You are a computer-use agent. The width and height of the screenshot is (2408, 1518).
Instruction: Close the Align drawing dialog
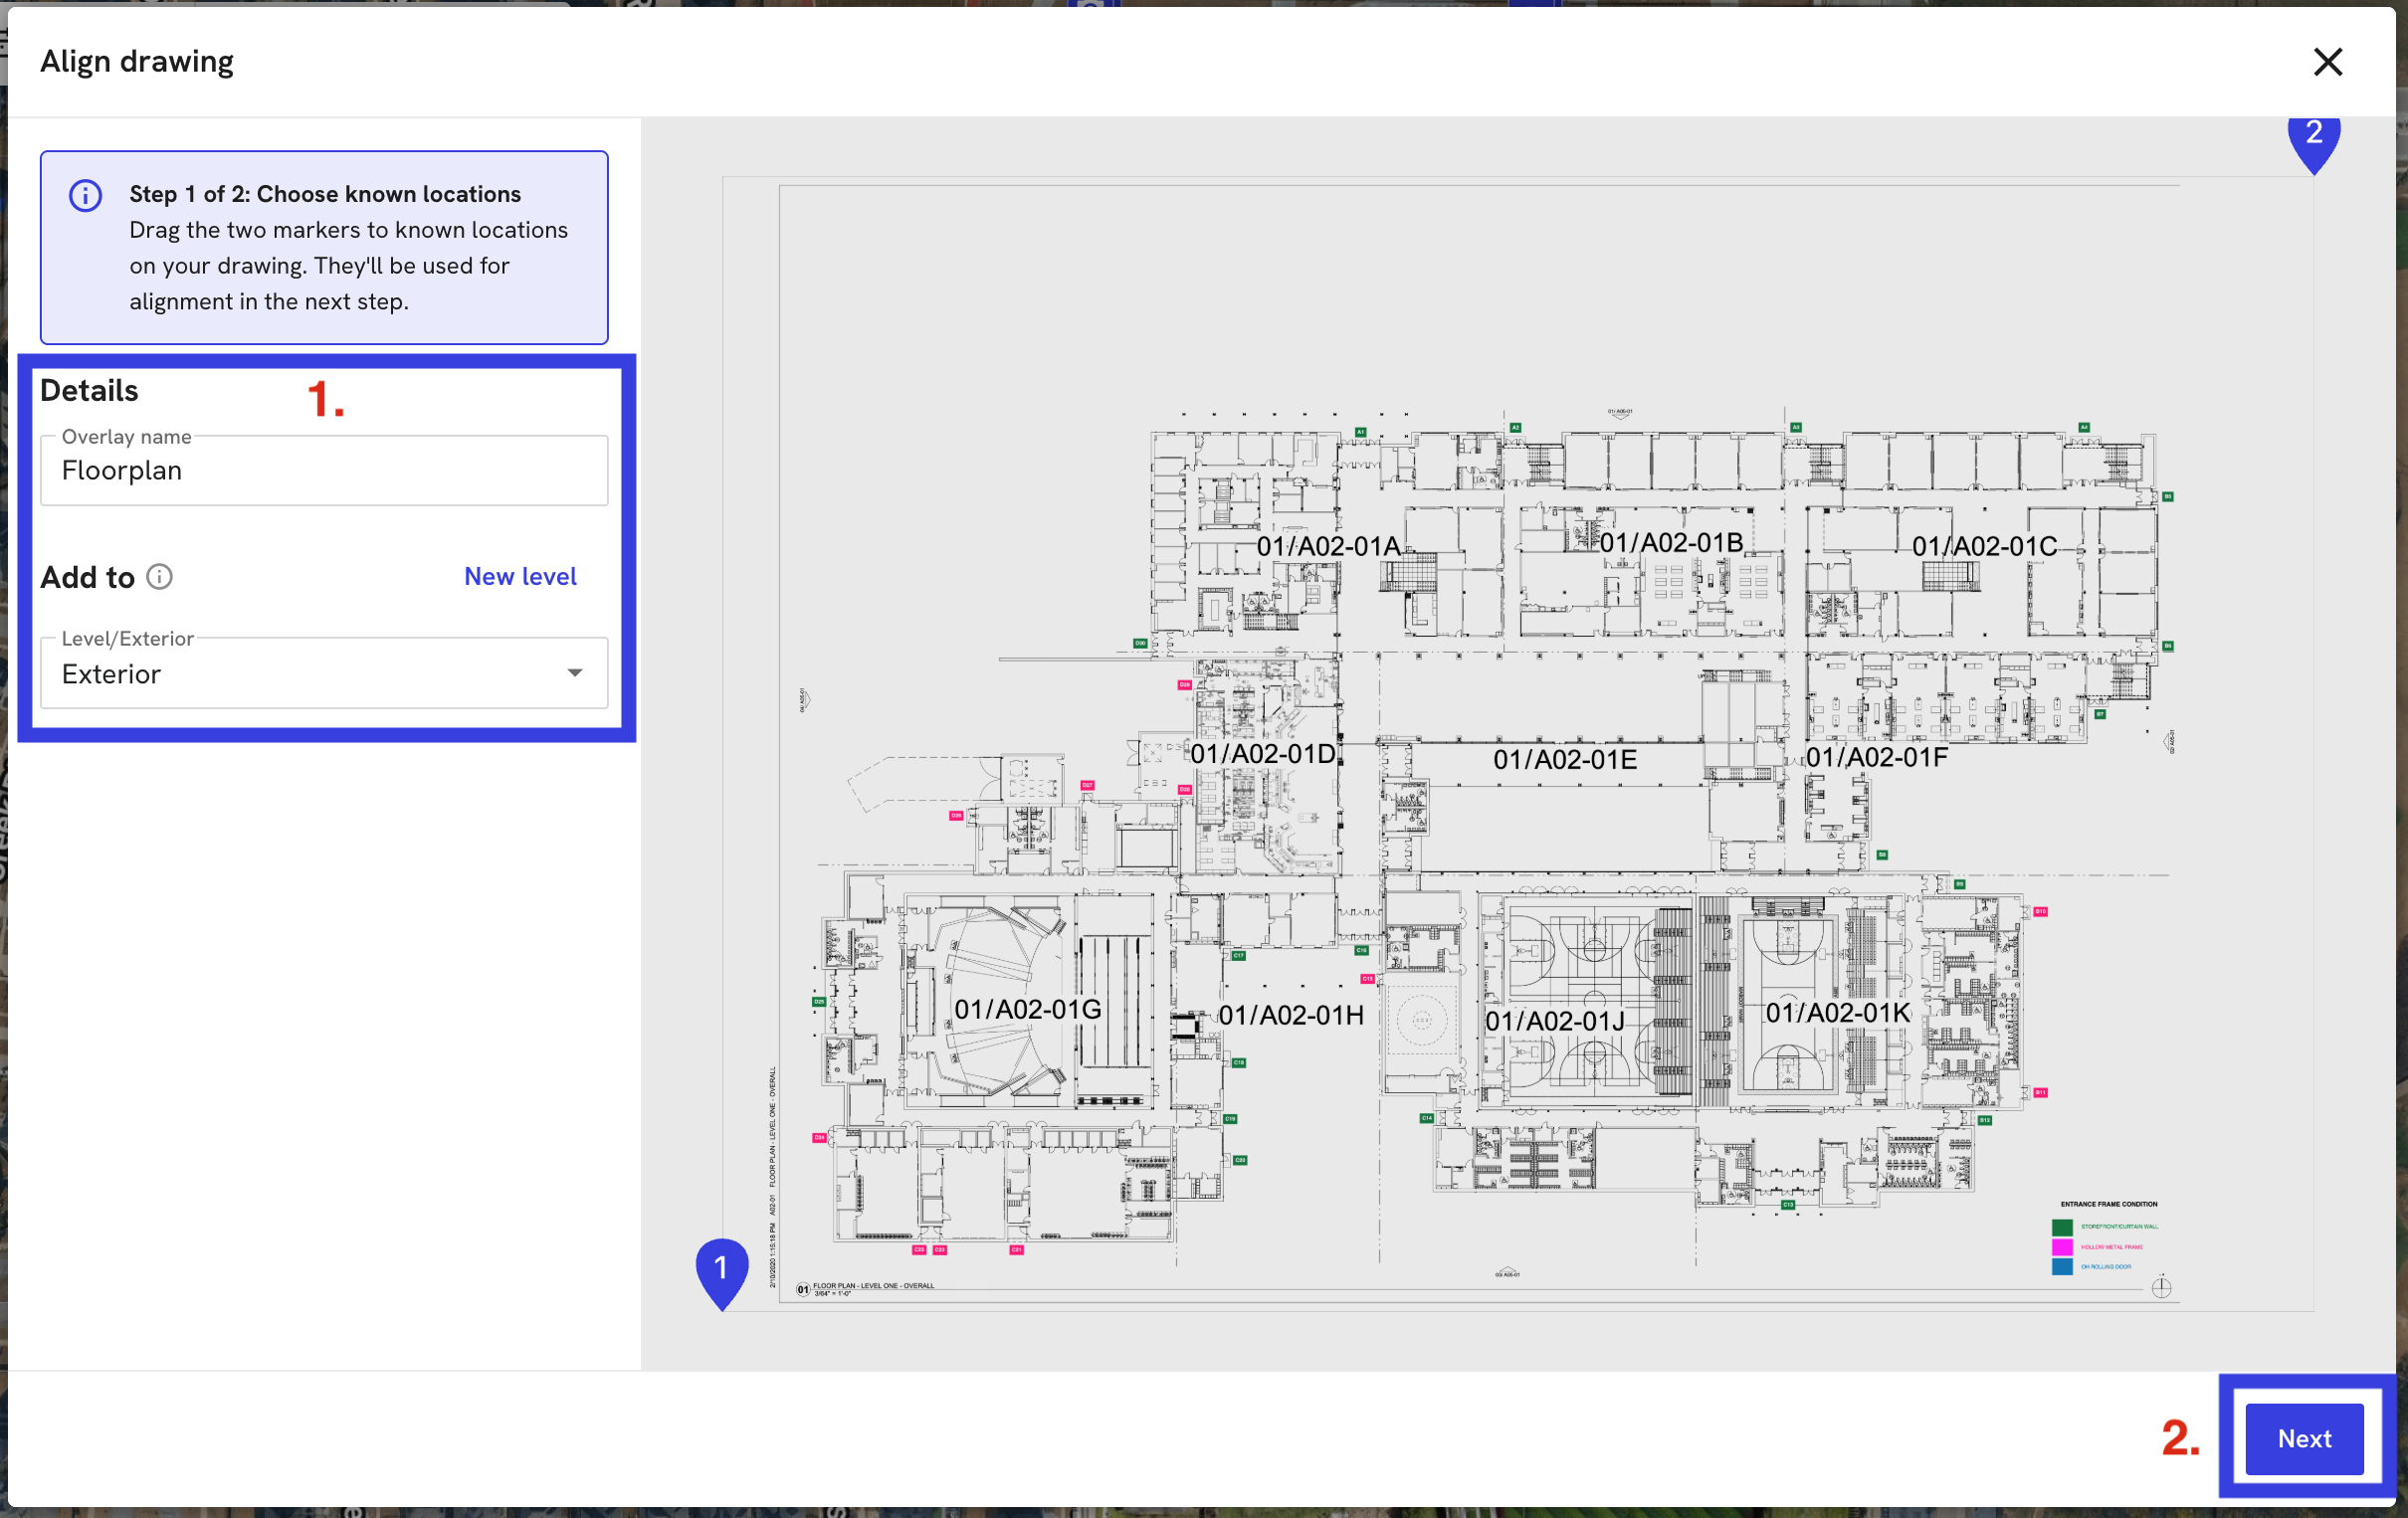(2327, 62)
